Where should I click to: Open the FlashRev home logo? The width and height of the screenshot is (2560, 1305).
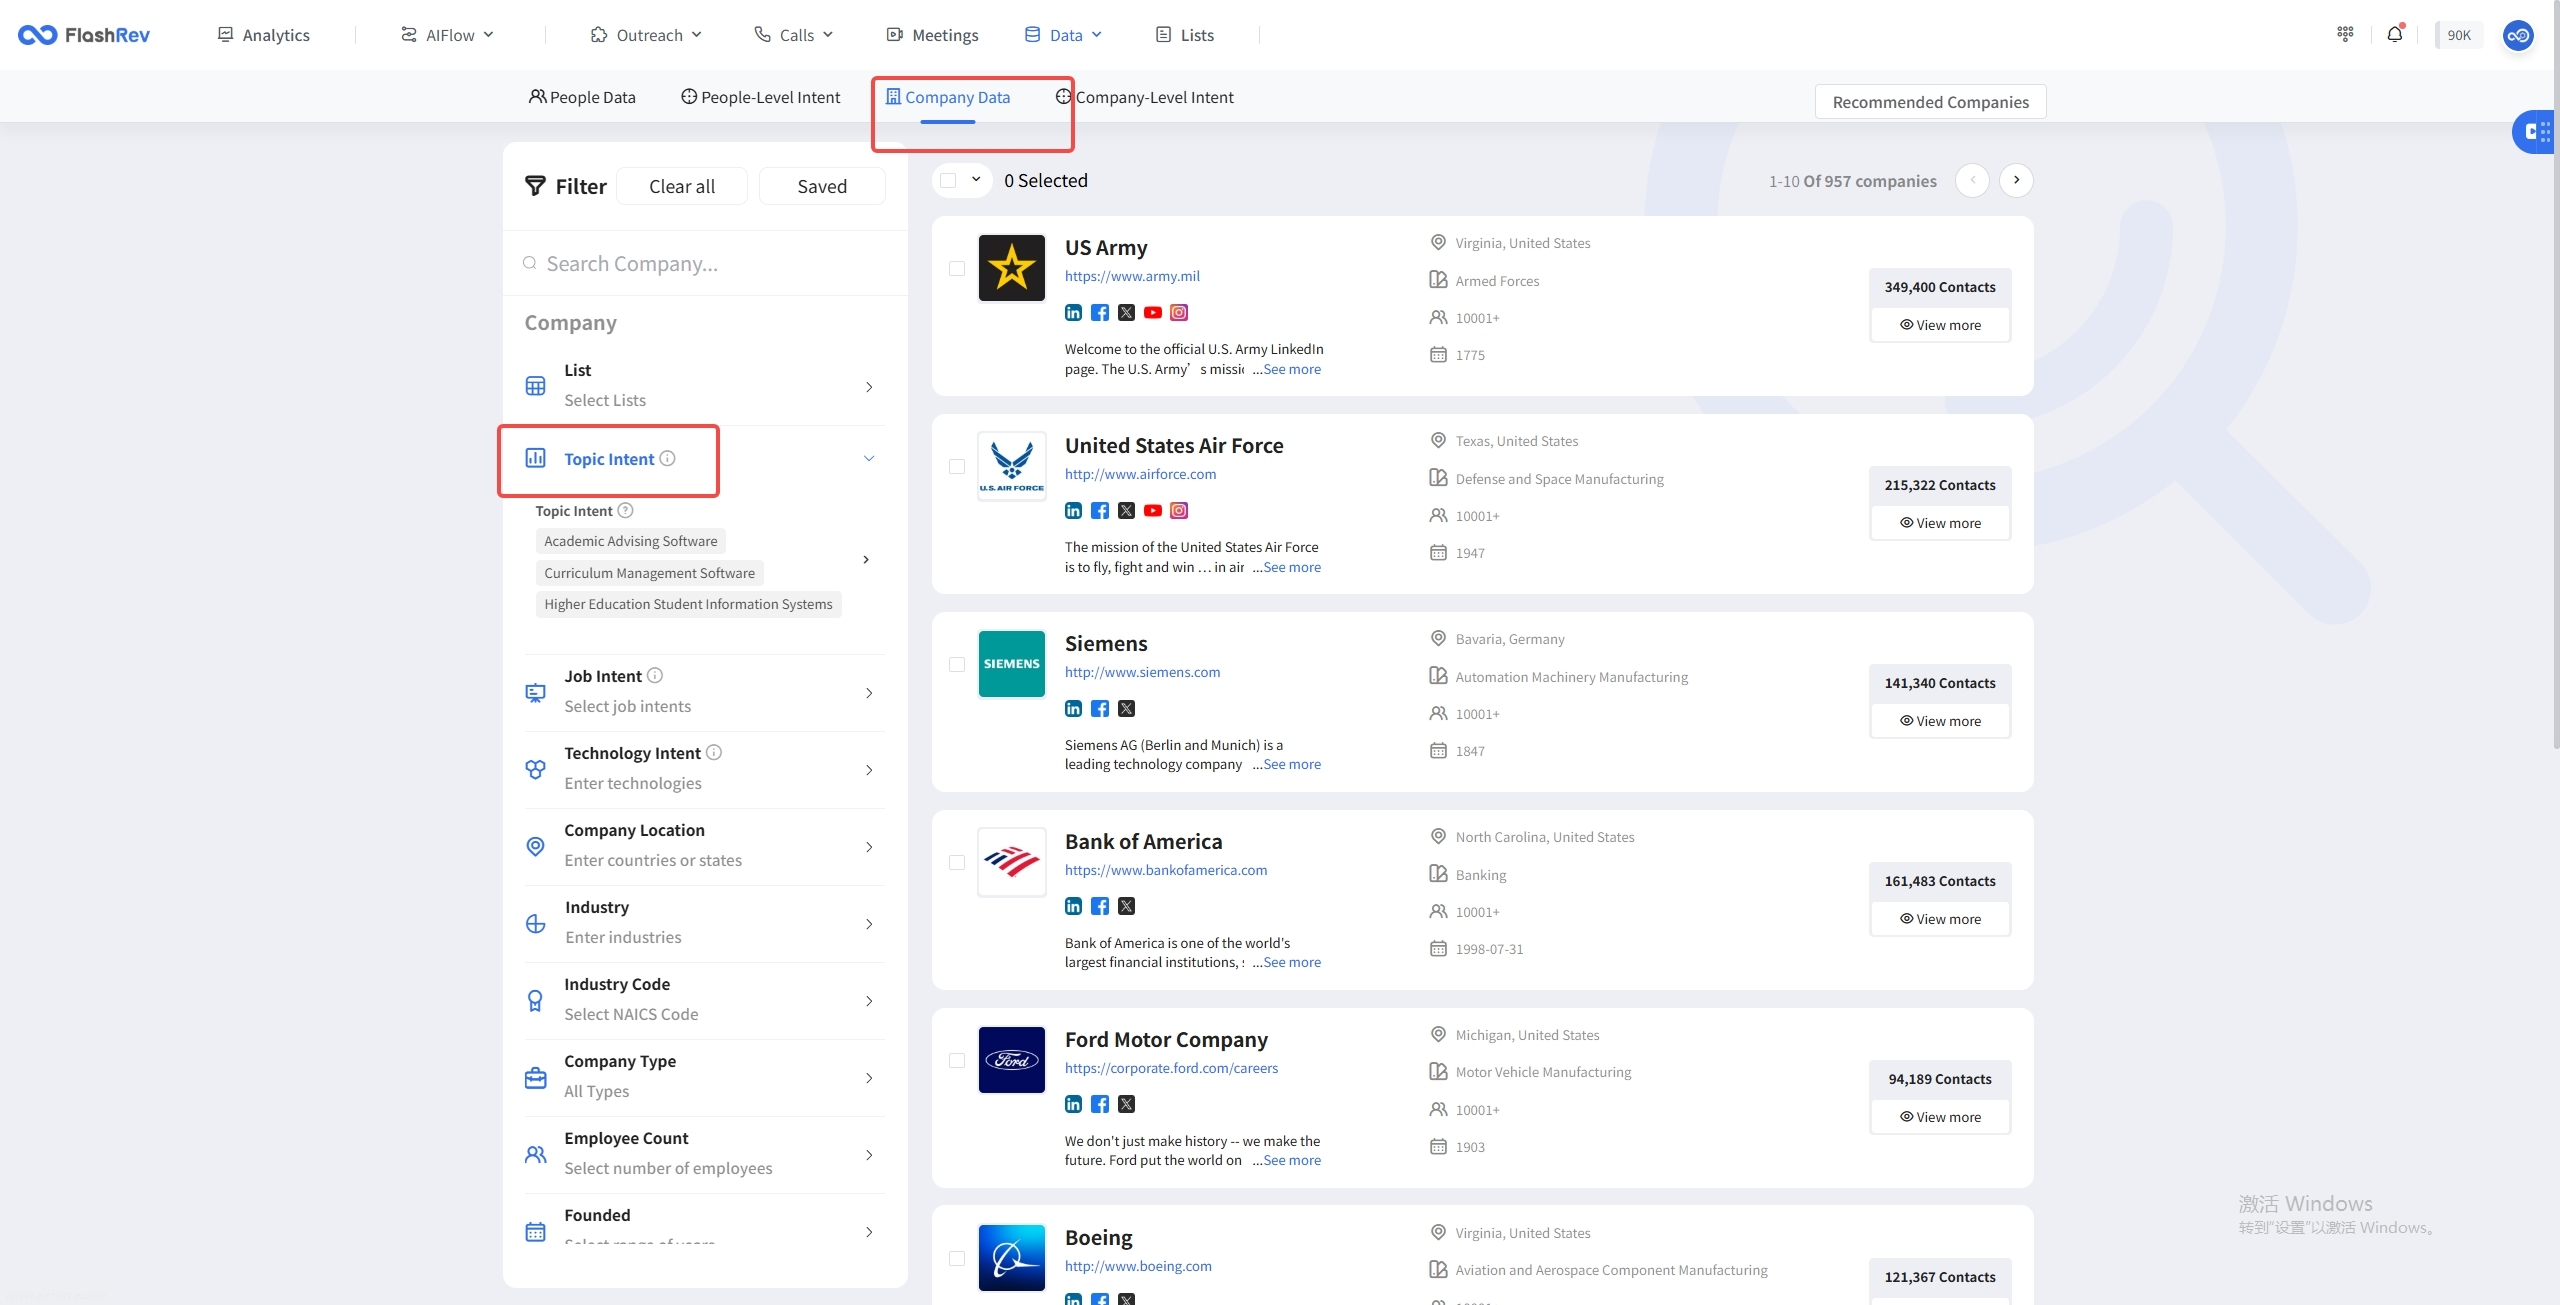84,35
